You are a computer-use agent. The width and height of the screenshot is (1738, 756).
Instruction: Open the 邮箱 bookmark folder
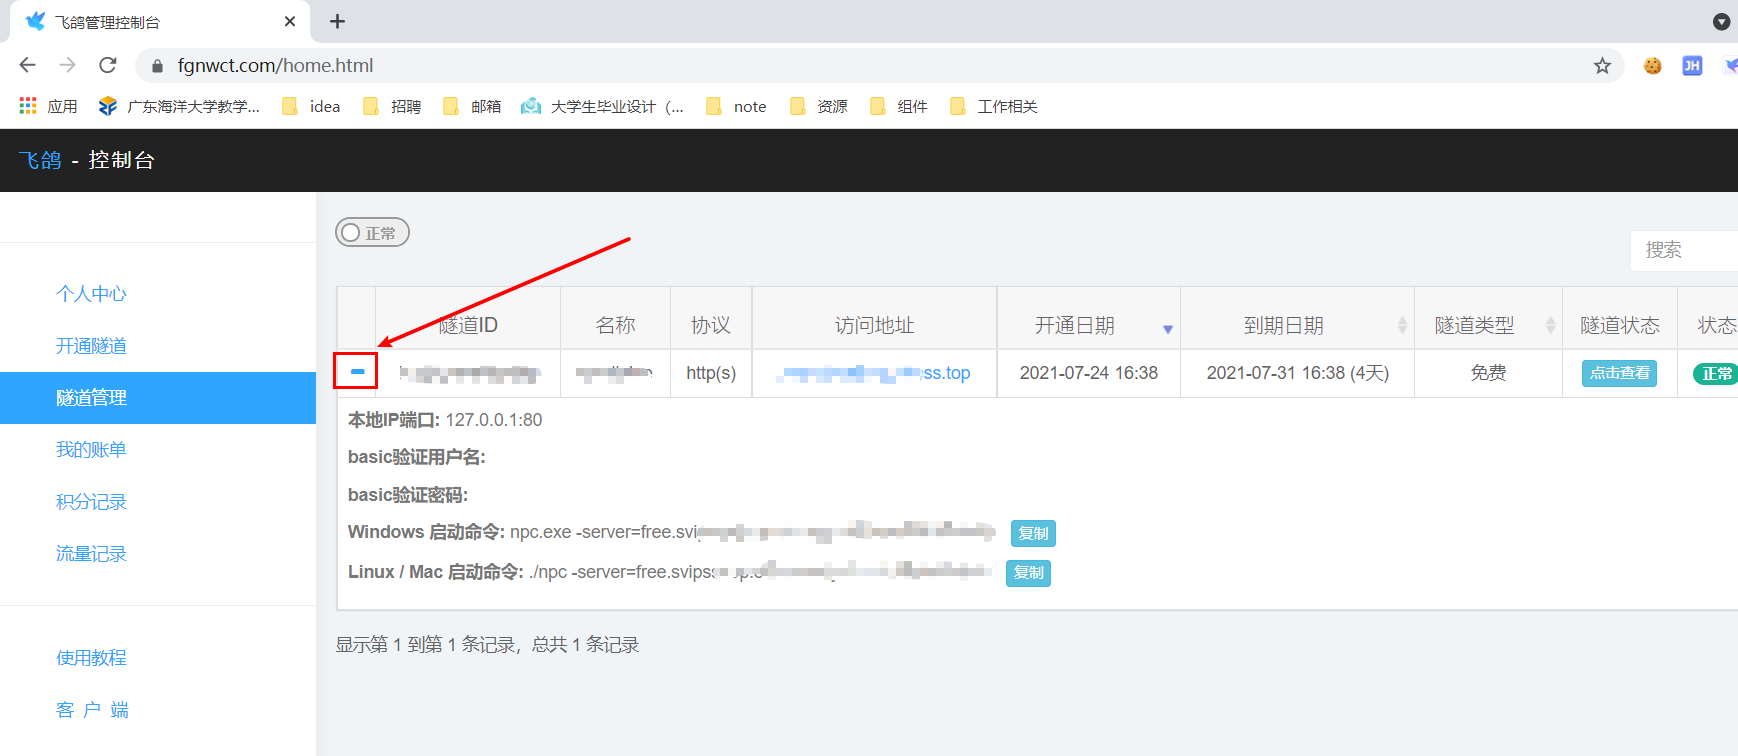(x=472, y=106)
